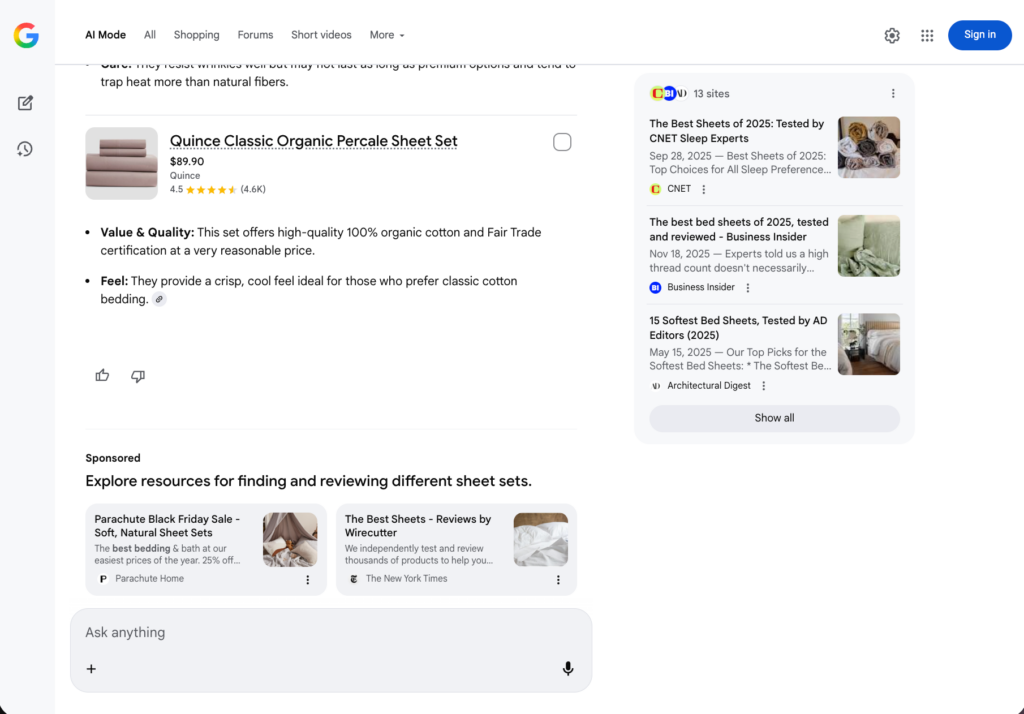Open Business Insider best bed sheets article
1024x714 pixels.
739,229
